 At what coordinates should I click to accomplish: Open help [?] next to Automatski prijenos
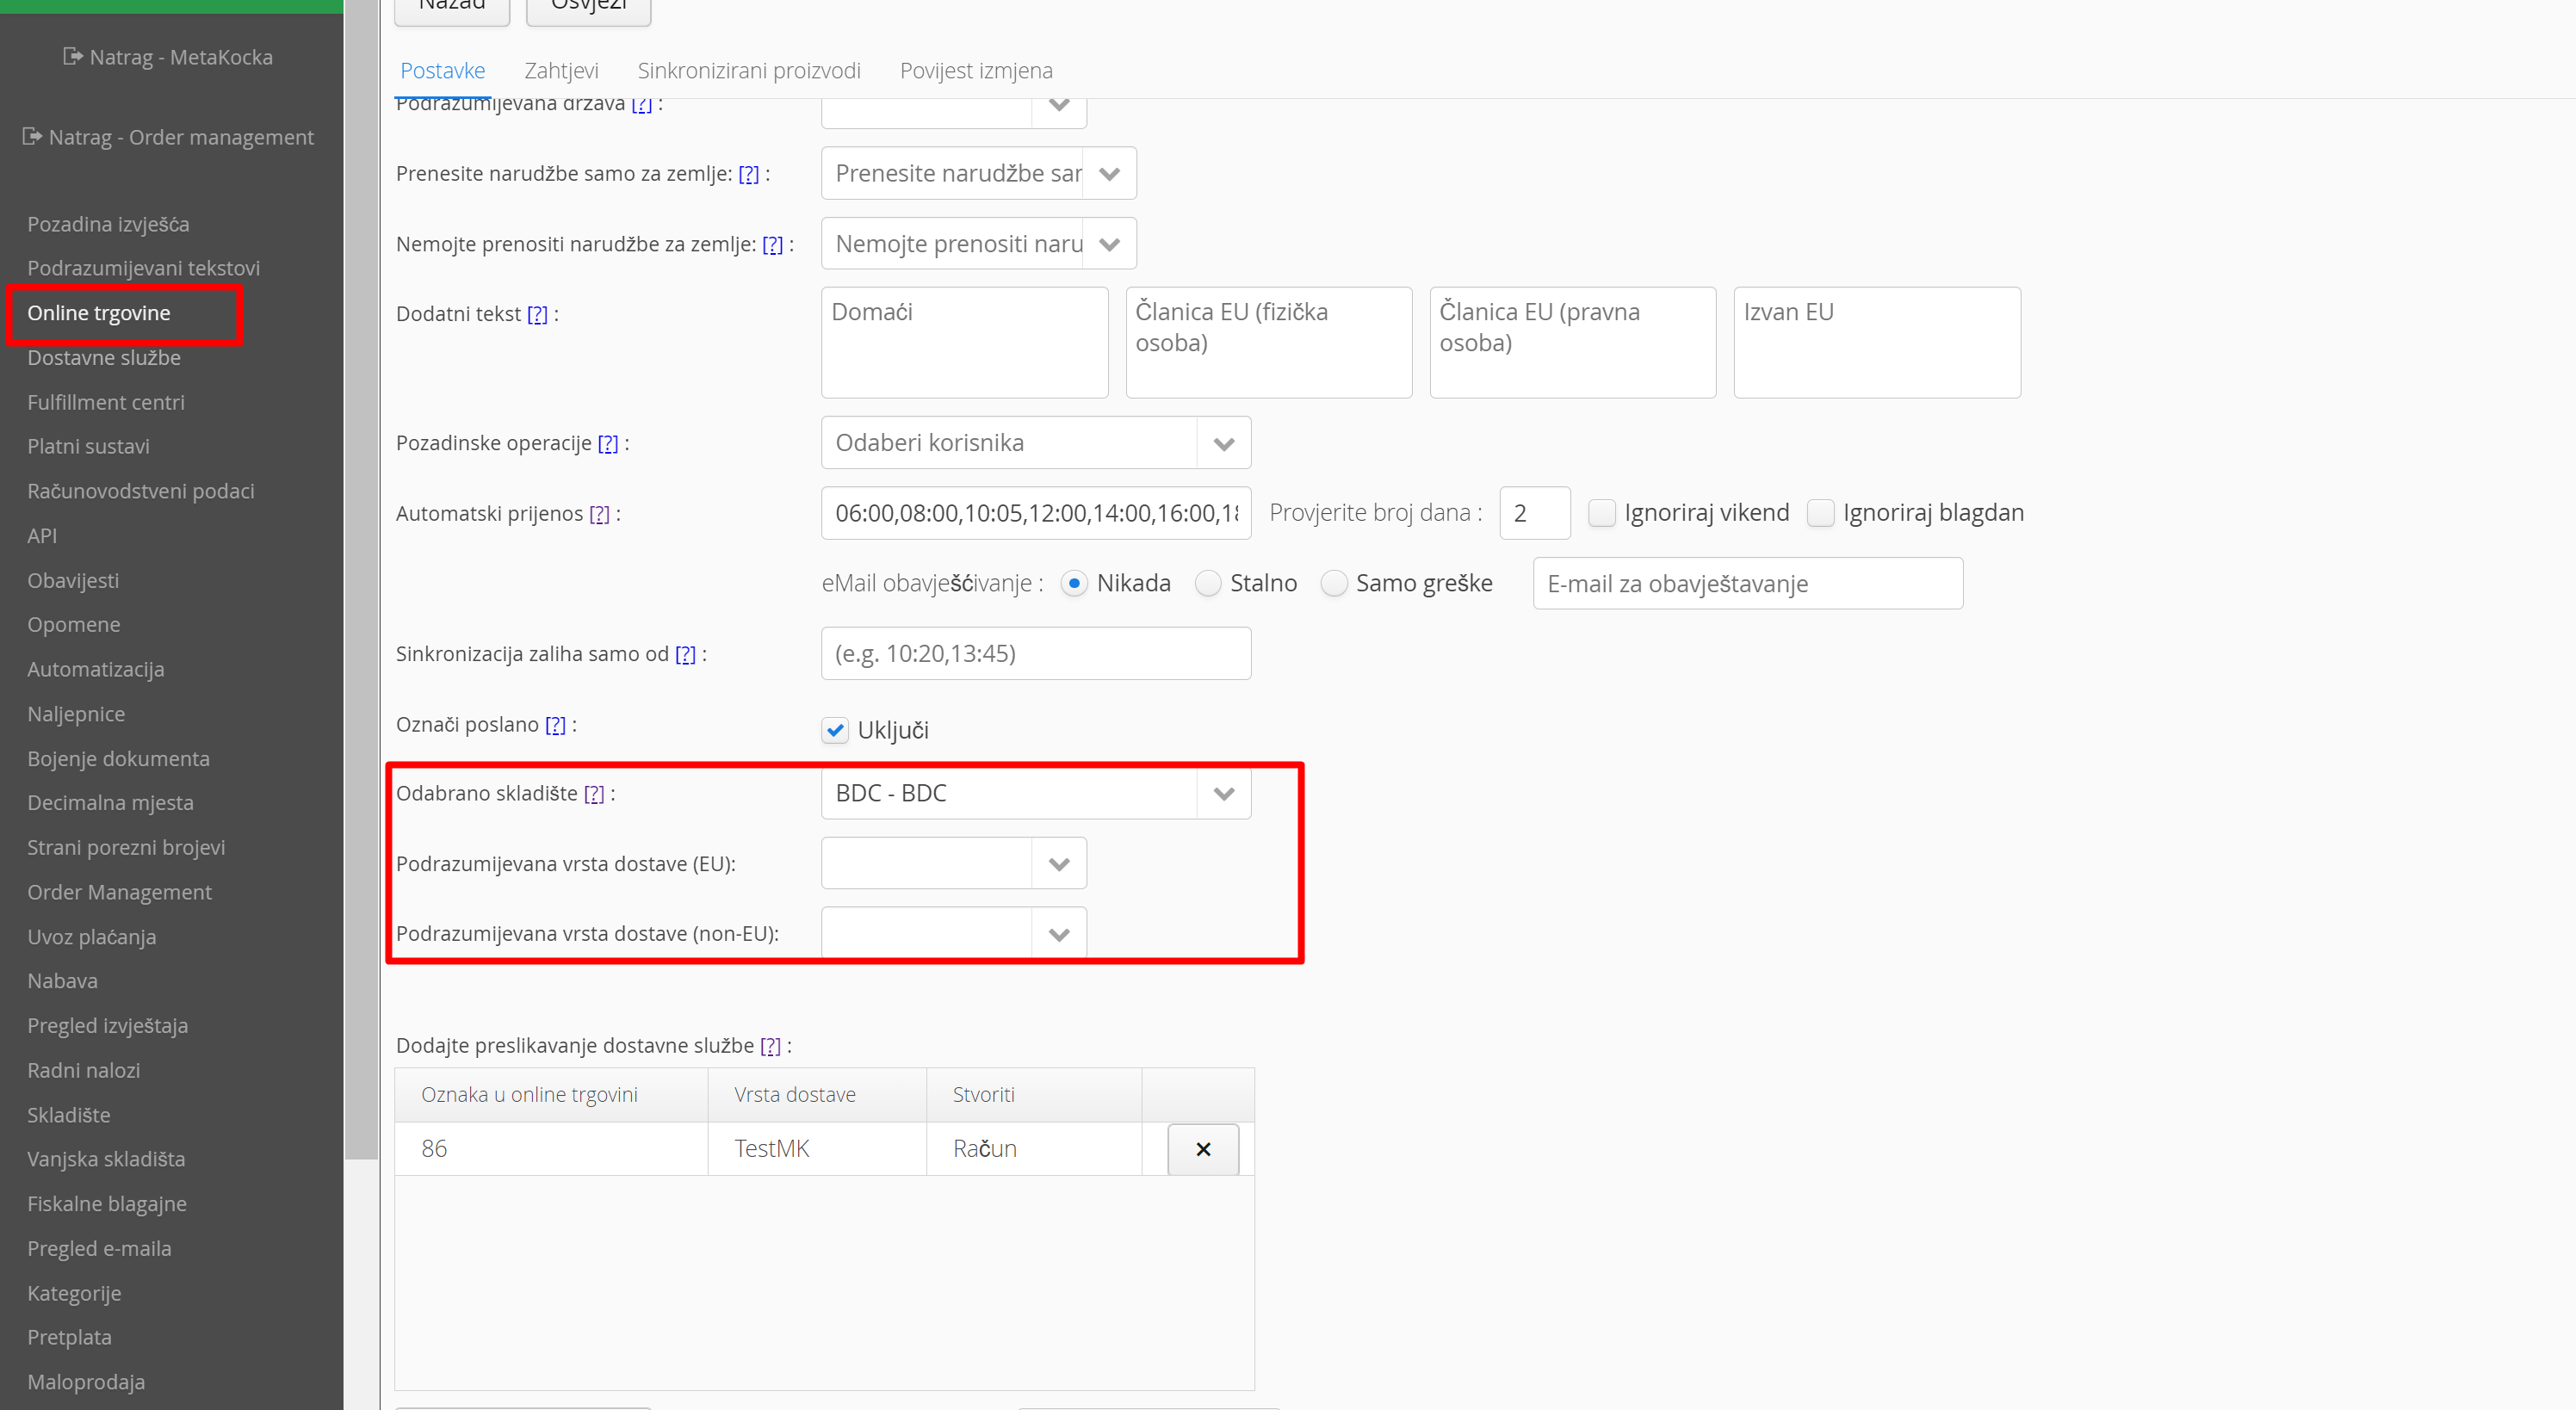[599, 514]
